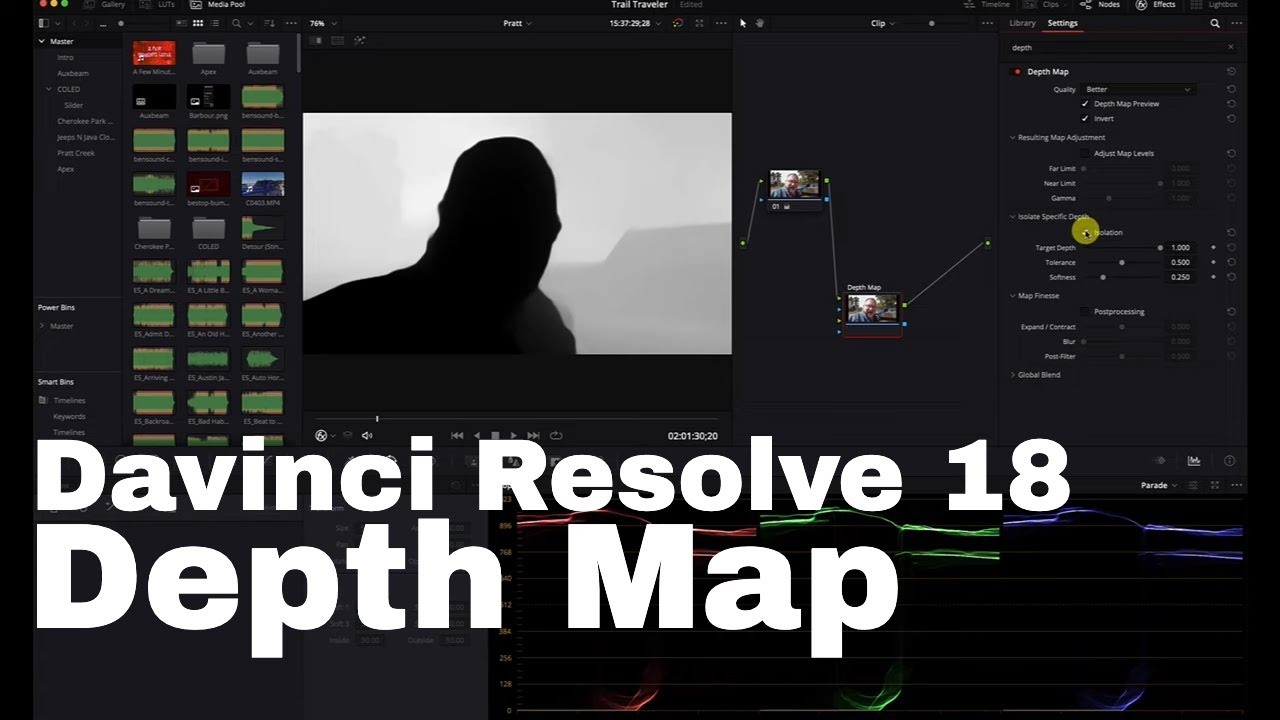Clear the depth search field
Screen dimensions: 1280x720
(x=1230, y=47)
